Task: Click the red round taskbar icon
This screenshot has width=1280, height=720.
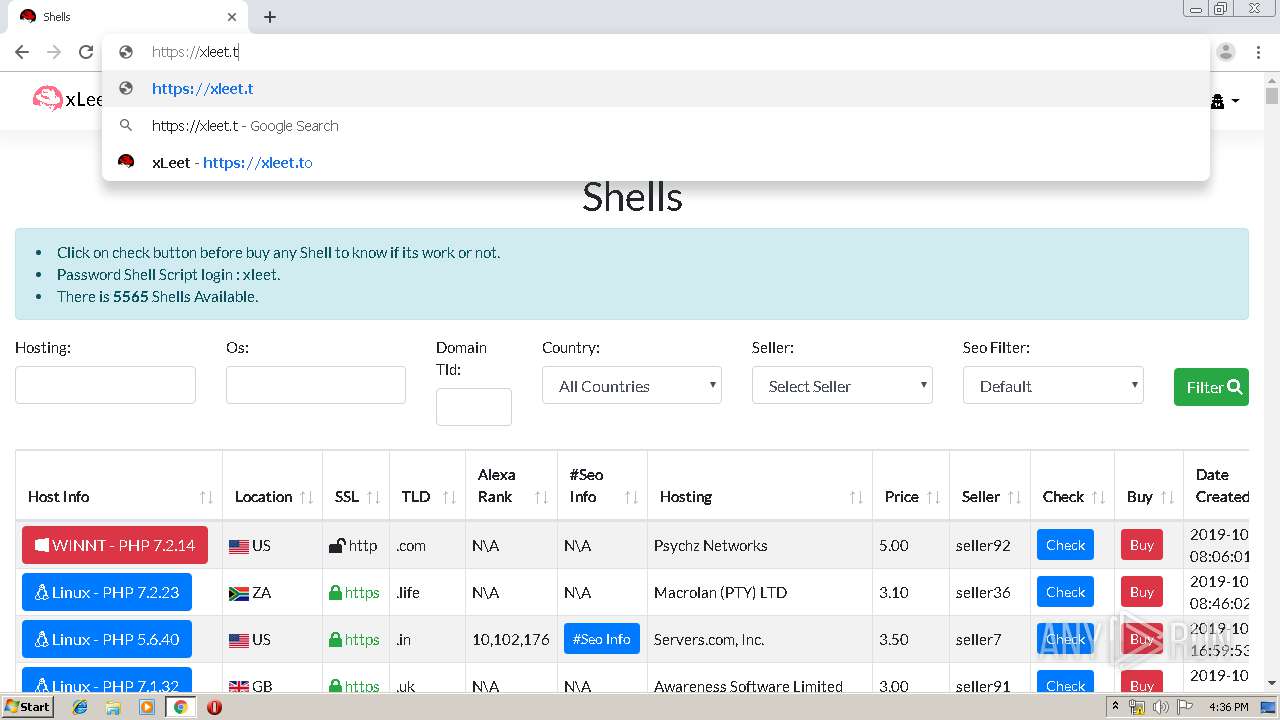Action: (214, 707)
